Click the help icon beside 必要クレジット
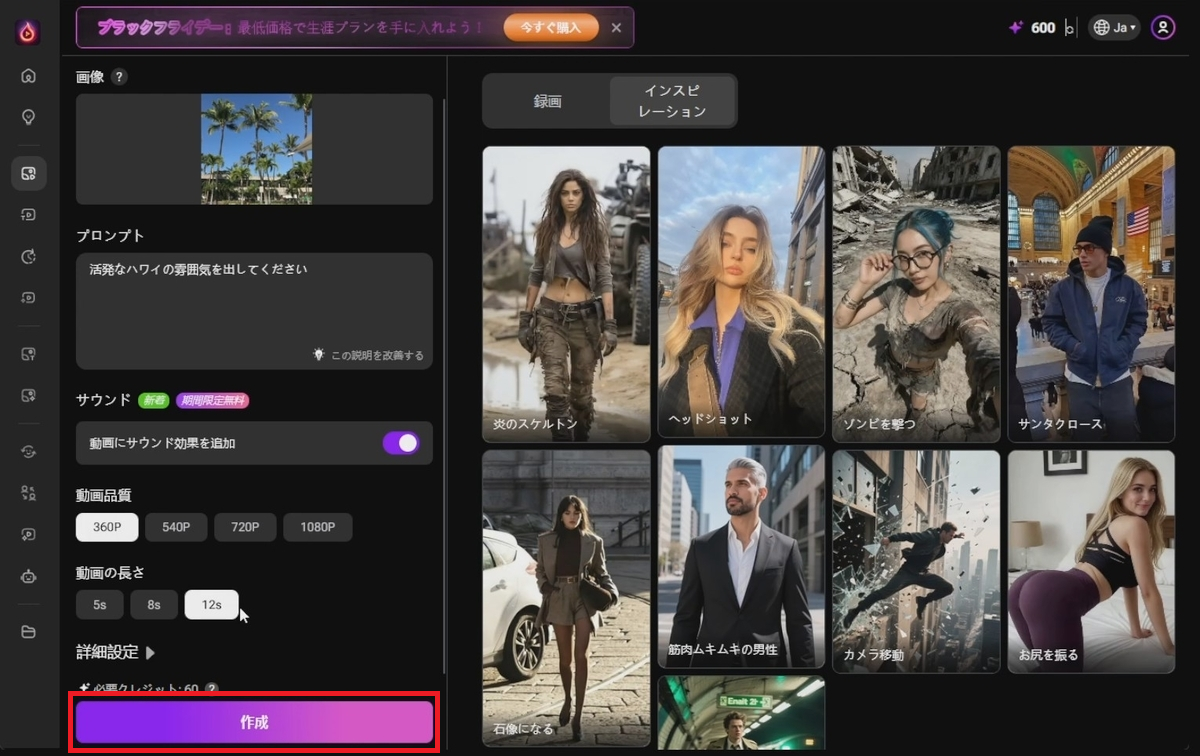 pos(211,689)
